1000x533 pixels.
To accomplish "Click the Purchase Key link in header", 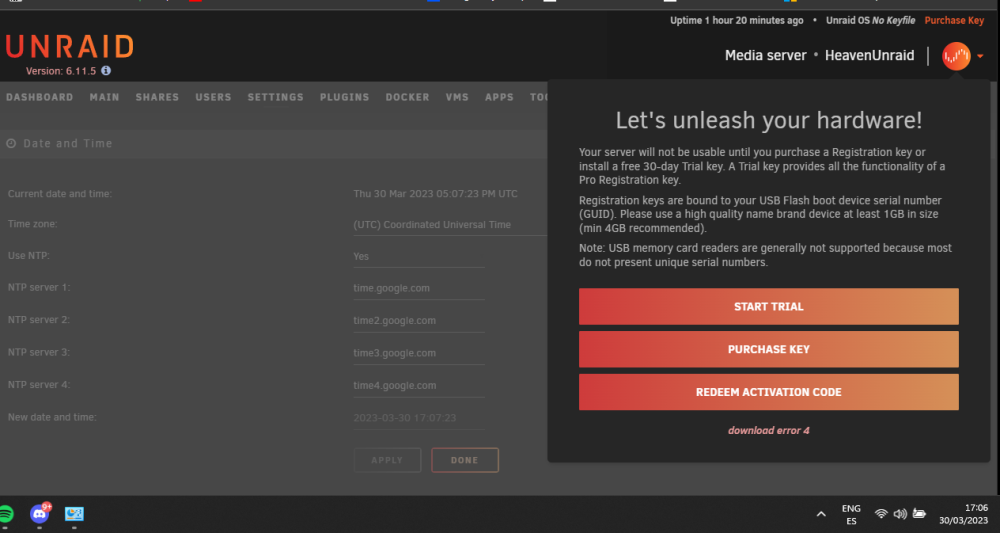I will [x=954, y=20].
